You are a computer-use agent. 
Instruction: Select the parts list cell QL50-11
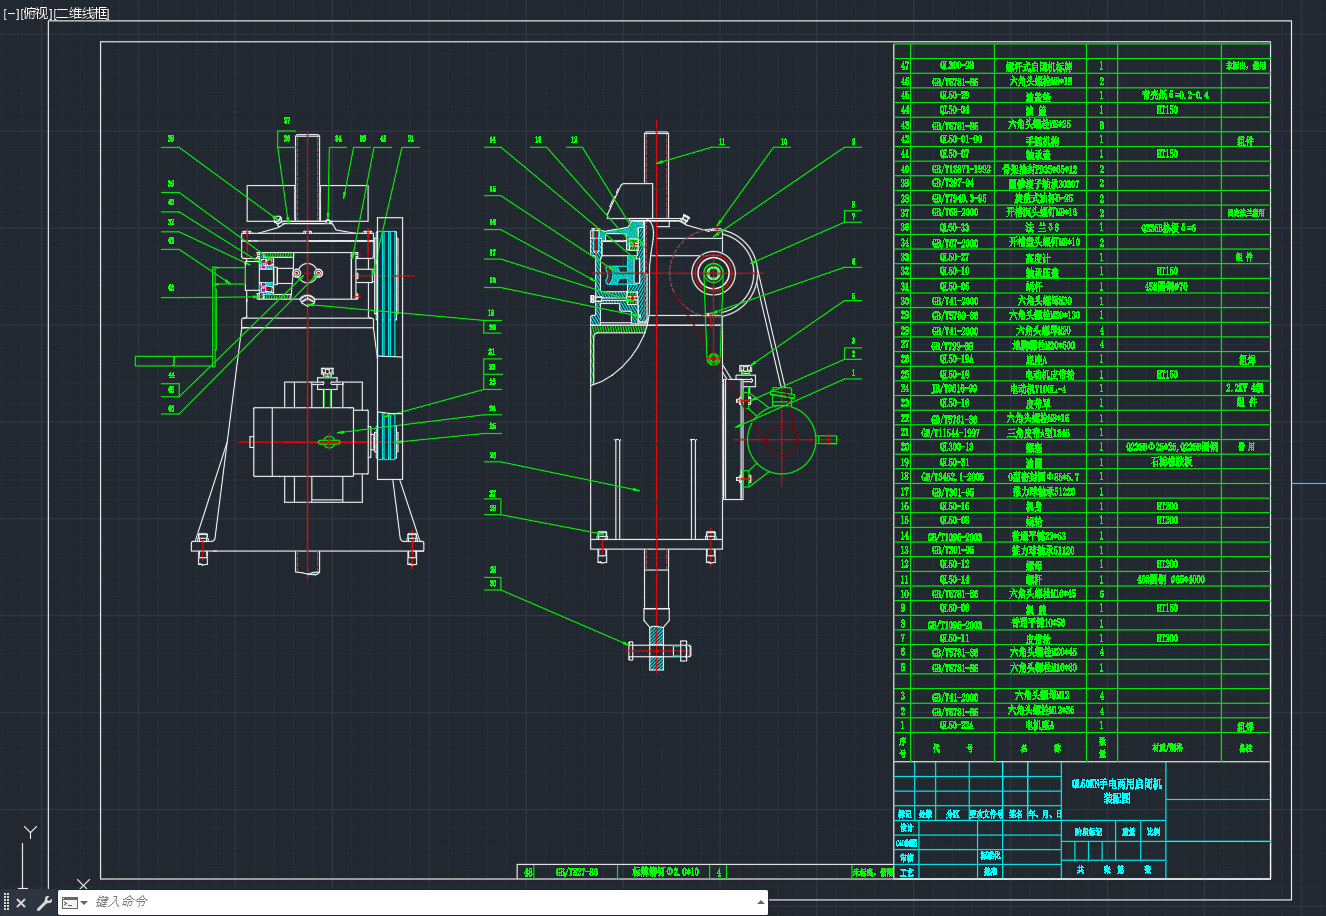coord(955,637)
